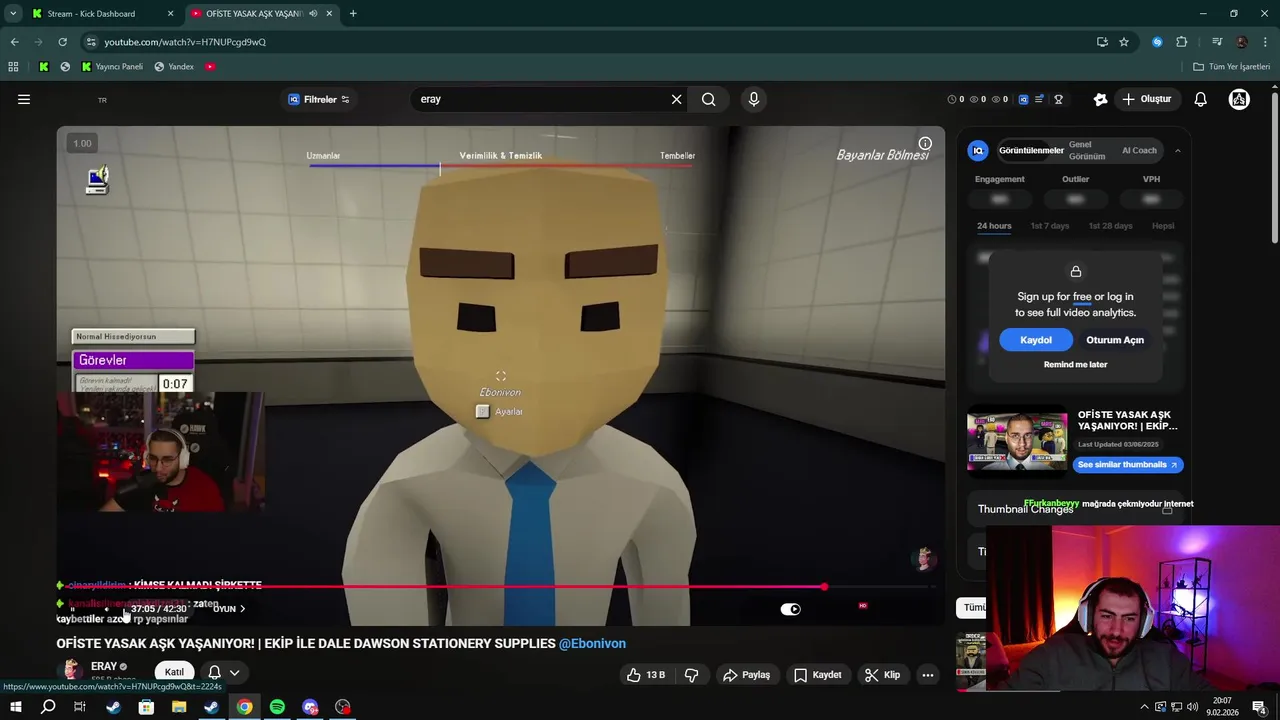Click the Klip scissors button
The image size is (1280, 720).
pyautogui.click(x=882, y=675)
